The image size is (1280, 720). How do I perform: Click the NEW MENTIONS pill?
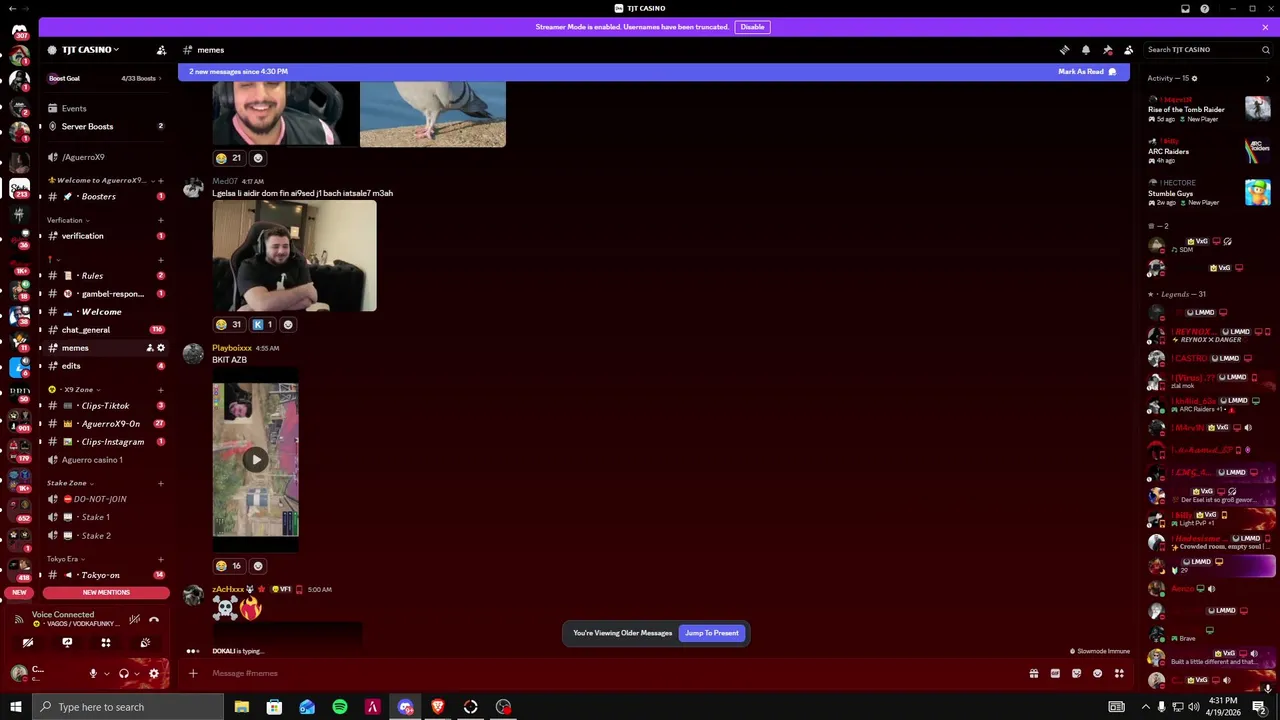click(105, 593)
